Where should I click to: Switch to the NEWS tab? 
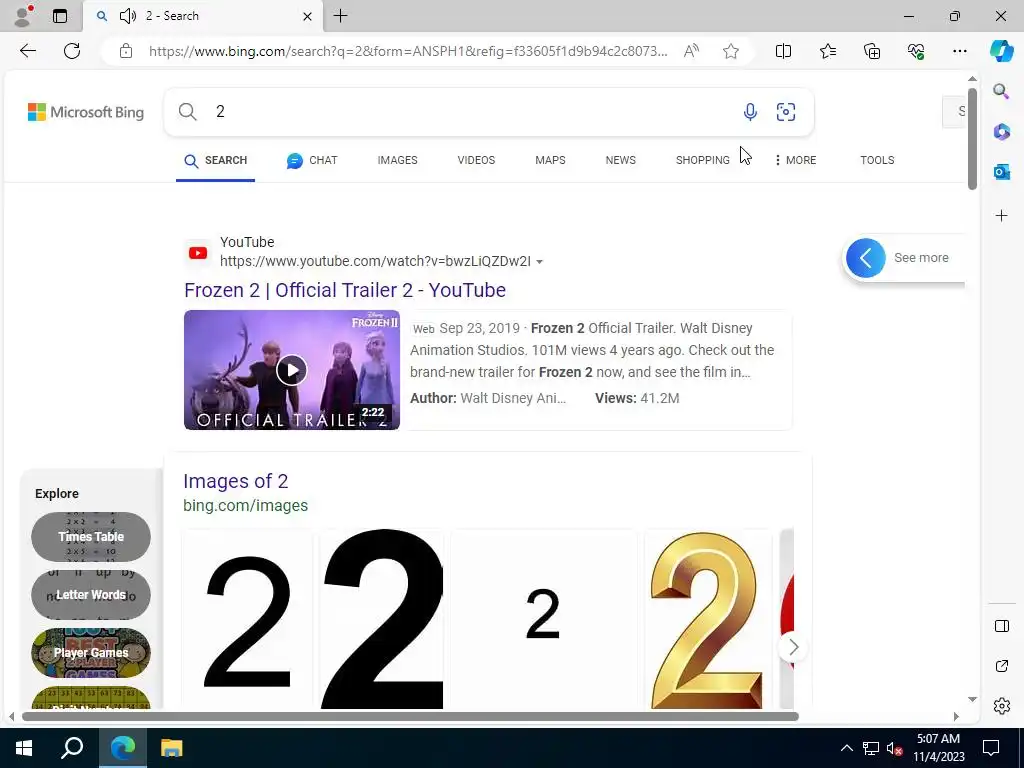coord(620,160)
